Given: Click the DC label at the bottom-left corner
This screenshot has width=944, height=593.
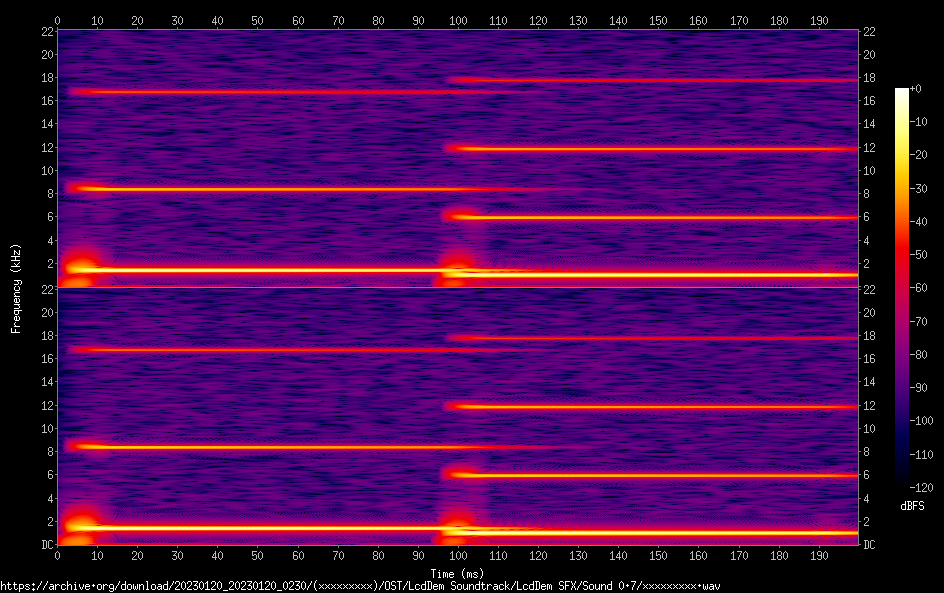Looking at the screenshot, I should coord(45,545).
